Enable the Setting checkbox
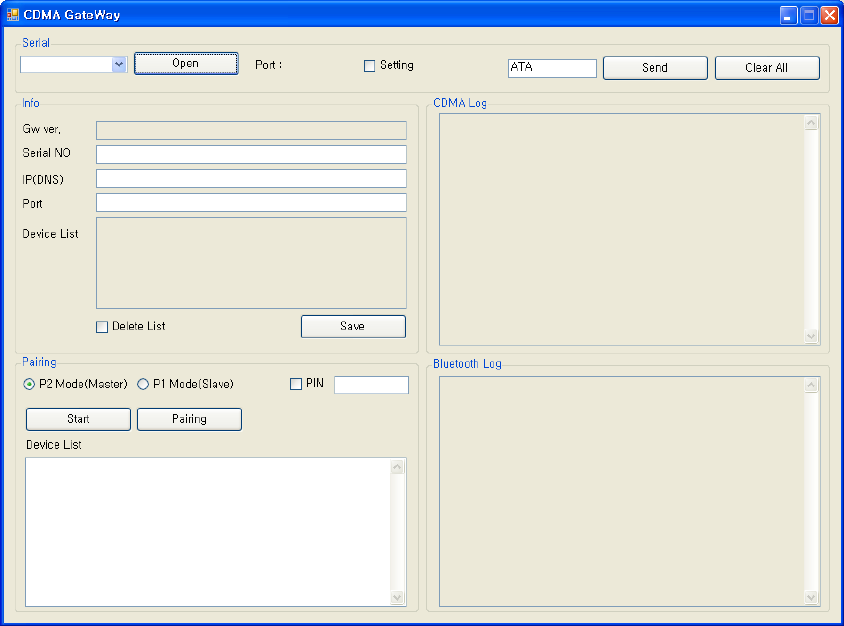The image size is (844, 626). coord(369,66)
